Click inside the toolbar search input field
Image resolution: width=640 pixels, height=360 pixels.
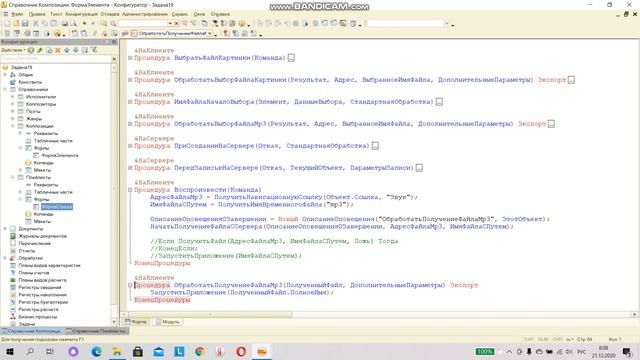[142, 24]
